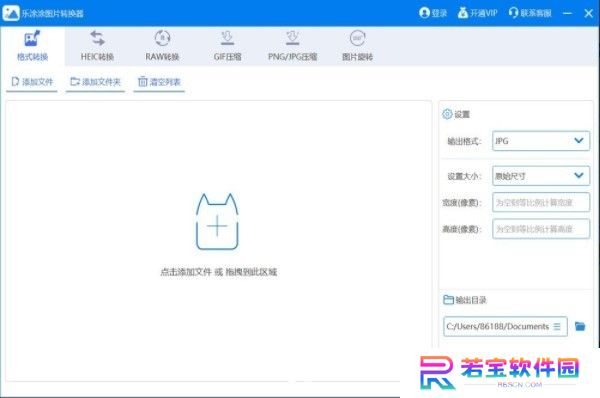This screenshot has width=600, height=398.
Task: Click the RAW circular icon
Action: (x=162, y=38)
